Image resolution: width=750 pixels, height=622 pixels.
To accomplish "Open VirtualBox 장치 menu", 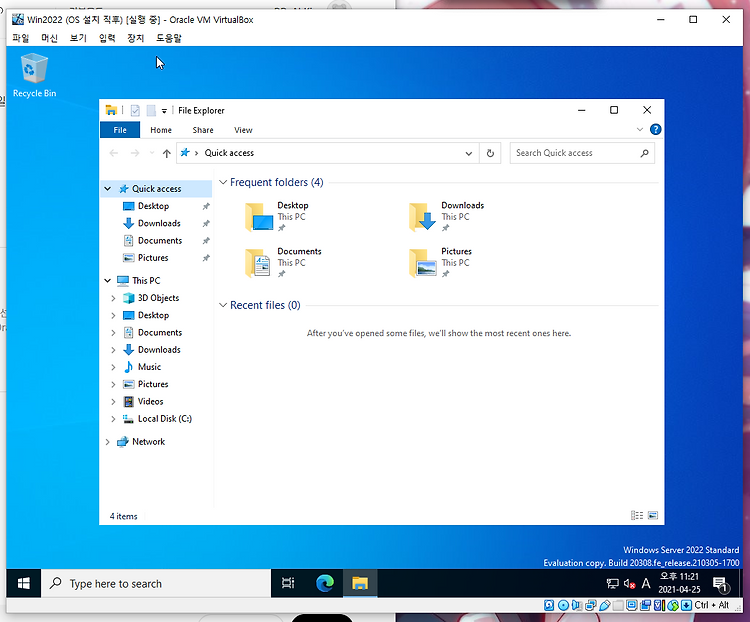I will pyautogui.click(x=135, y=38).
